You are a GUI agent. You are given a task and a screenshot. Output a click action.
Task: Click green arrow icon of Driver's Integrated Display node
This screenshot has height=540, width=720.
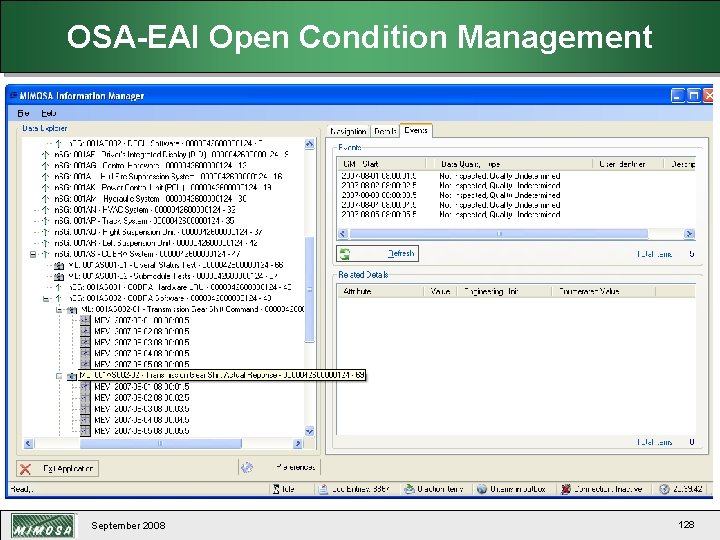click(45, 155)
